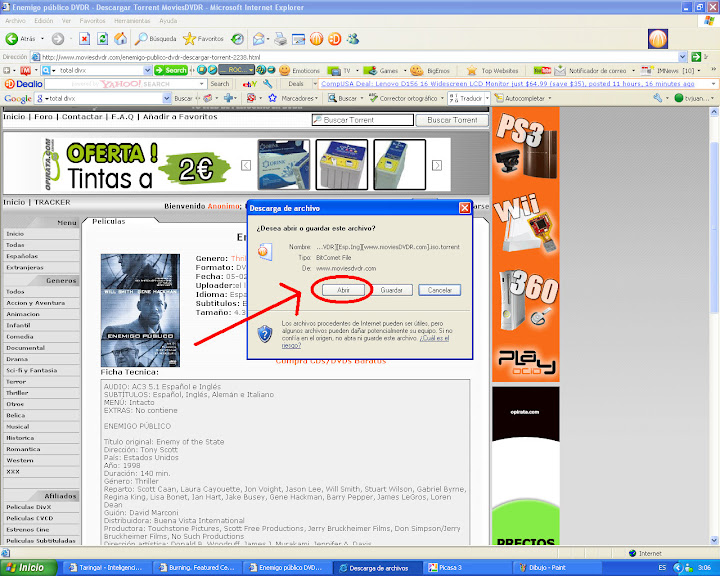This screenshot has width=720, height=576.
Task: Select Thriller in Generos menu
Action: [x=17, y=393]
